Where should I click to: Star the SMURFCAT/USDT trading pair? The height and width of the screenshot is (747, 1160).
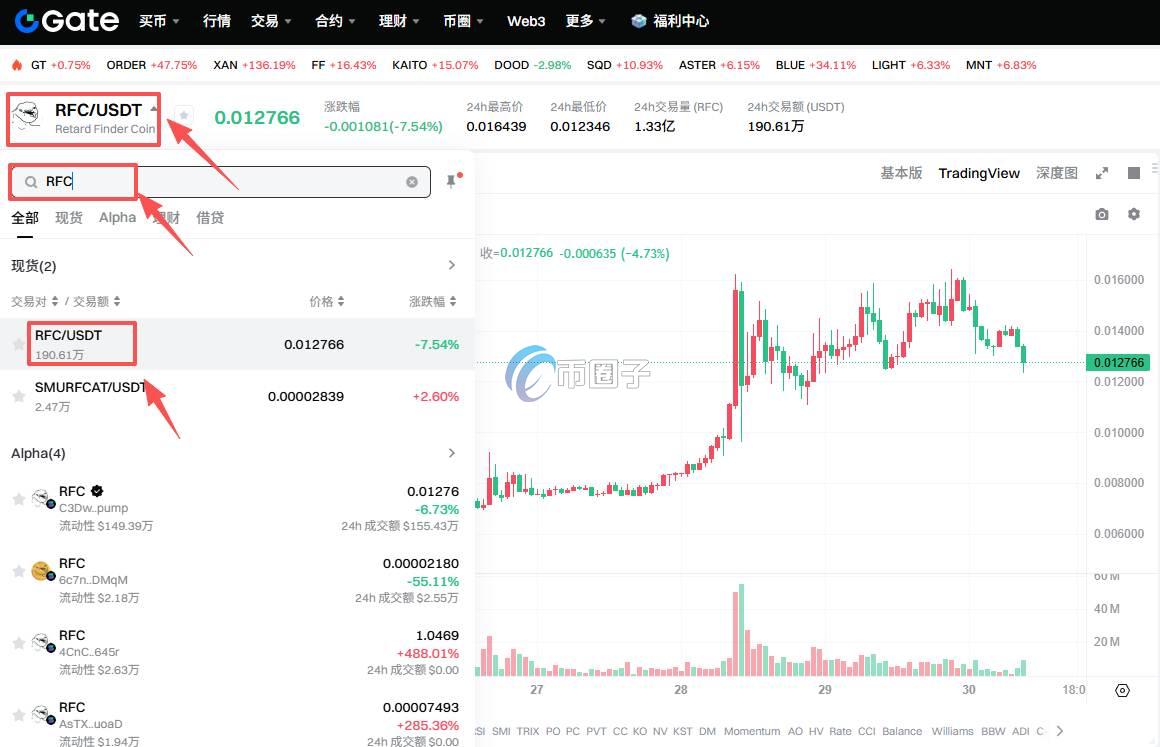pos(18,396)
